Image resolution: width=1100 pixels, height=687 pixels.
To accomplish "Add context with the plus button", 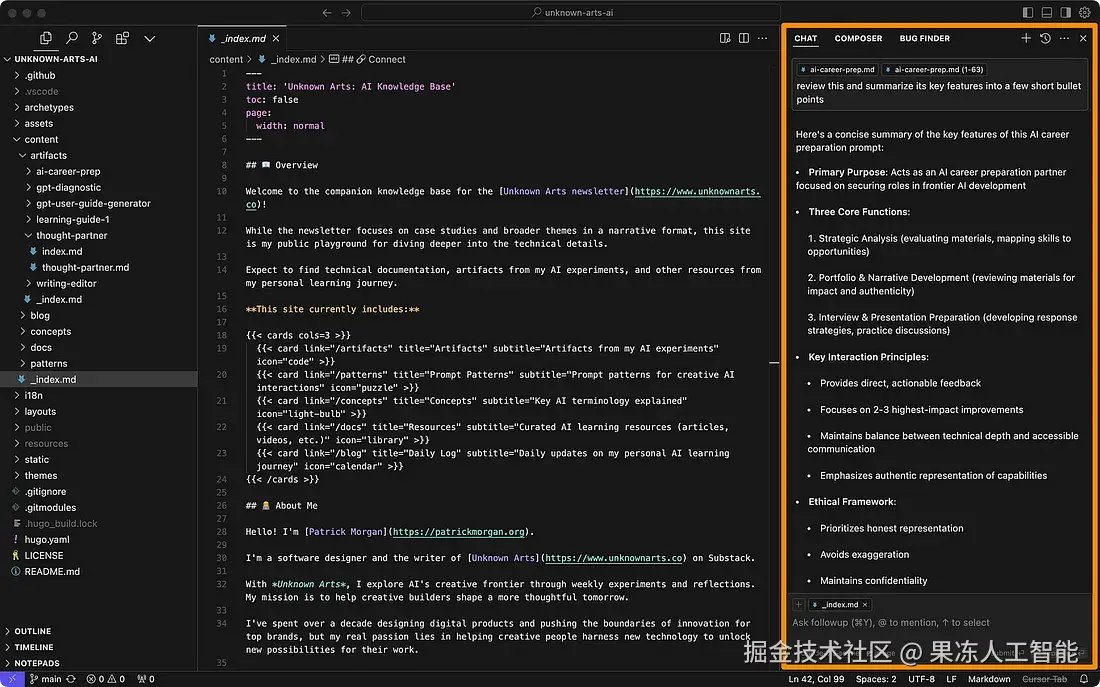I will (798, 604).
